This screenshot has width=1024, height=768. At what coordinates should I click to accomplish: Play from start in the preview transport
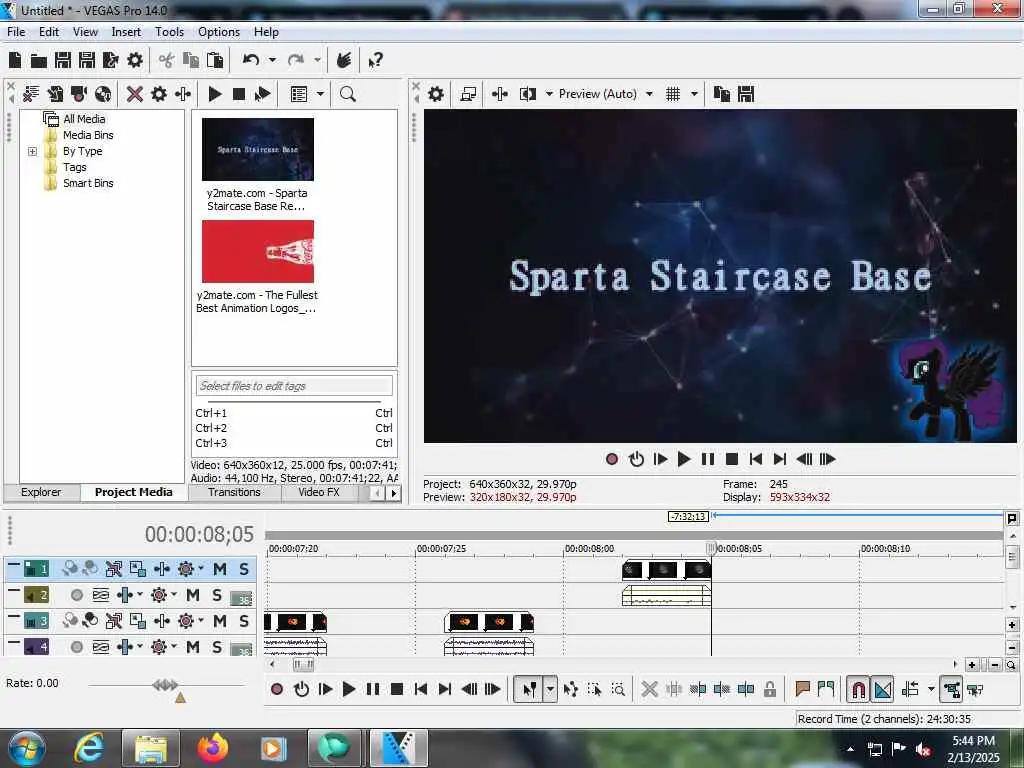coord(660,459)
